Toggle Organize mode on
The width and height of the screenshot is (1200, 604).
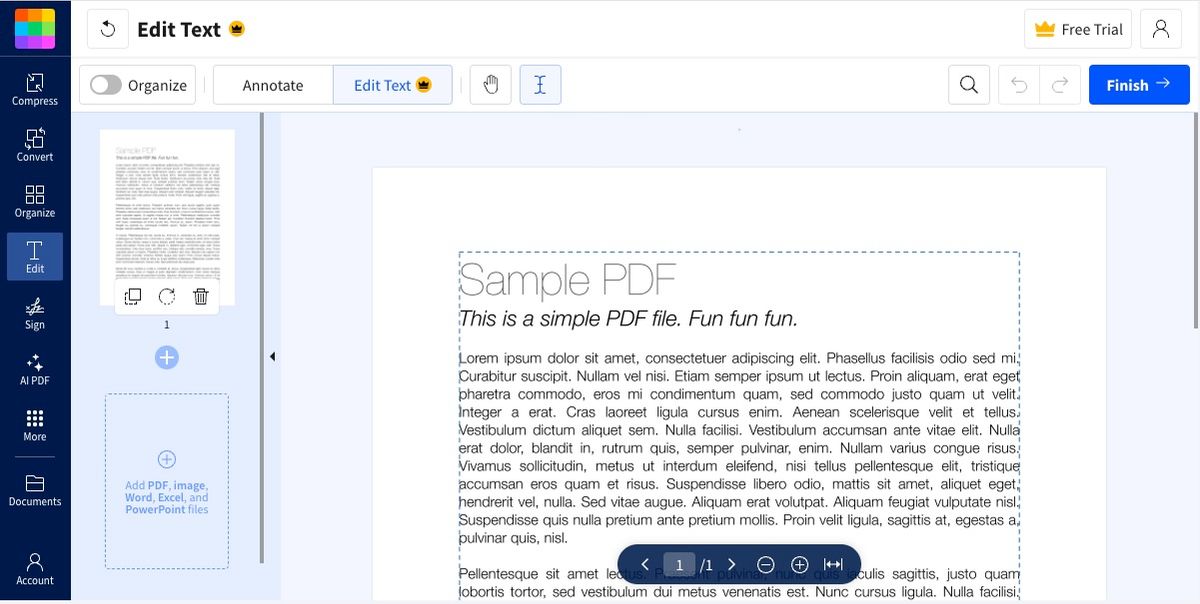click(x=104, y=85)
